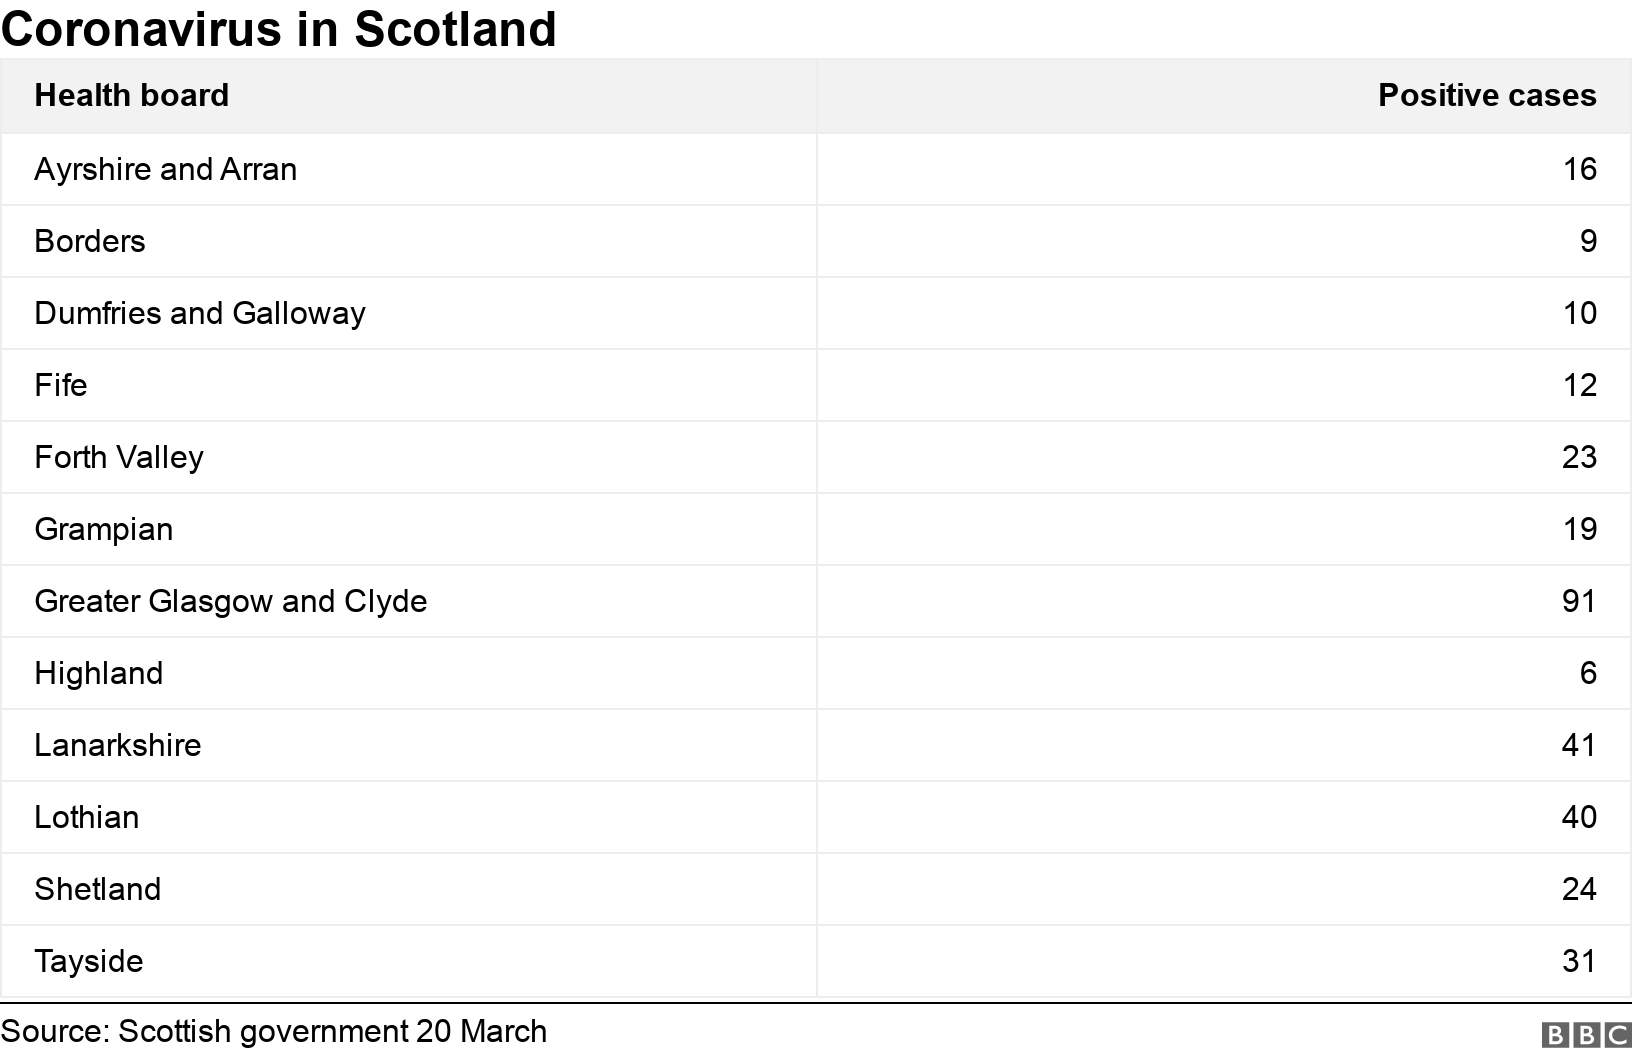Click Dumfries and Galloway row label
The height and width of the screenshot is (1058, 1632).
click(x=200, y=313)
